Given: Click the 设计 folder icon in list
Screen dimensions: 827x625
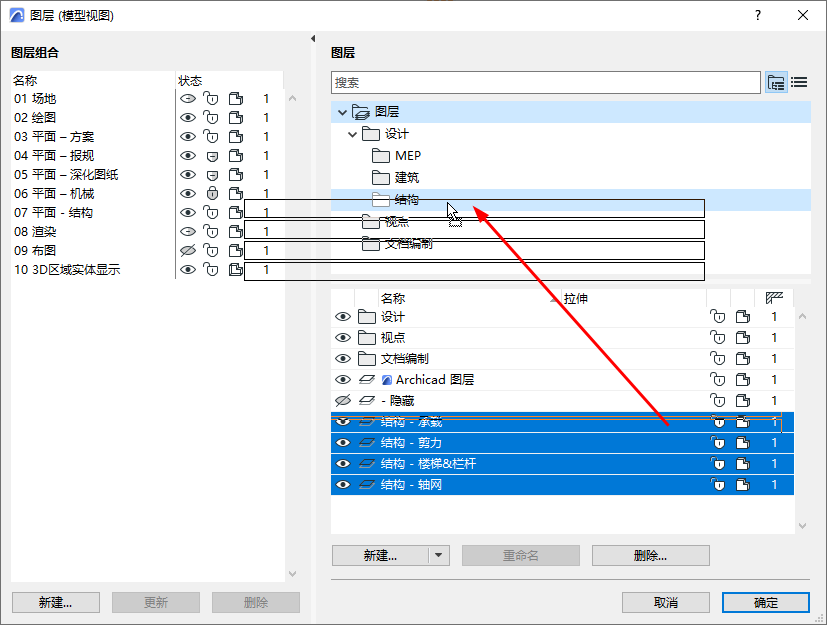Looking at the screenshot, I should [x=367, y=316].
